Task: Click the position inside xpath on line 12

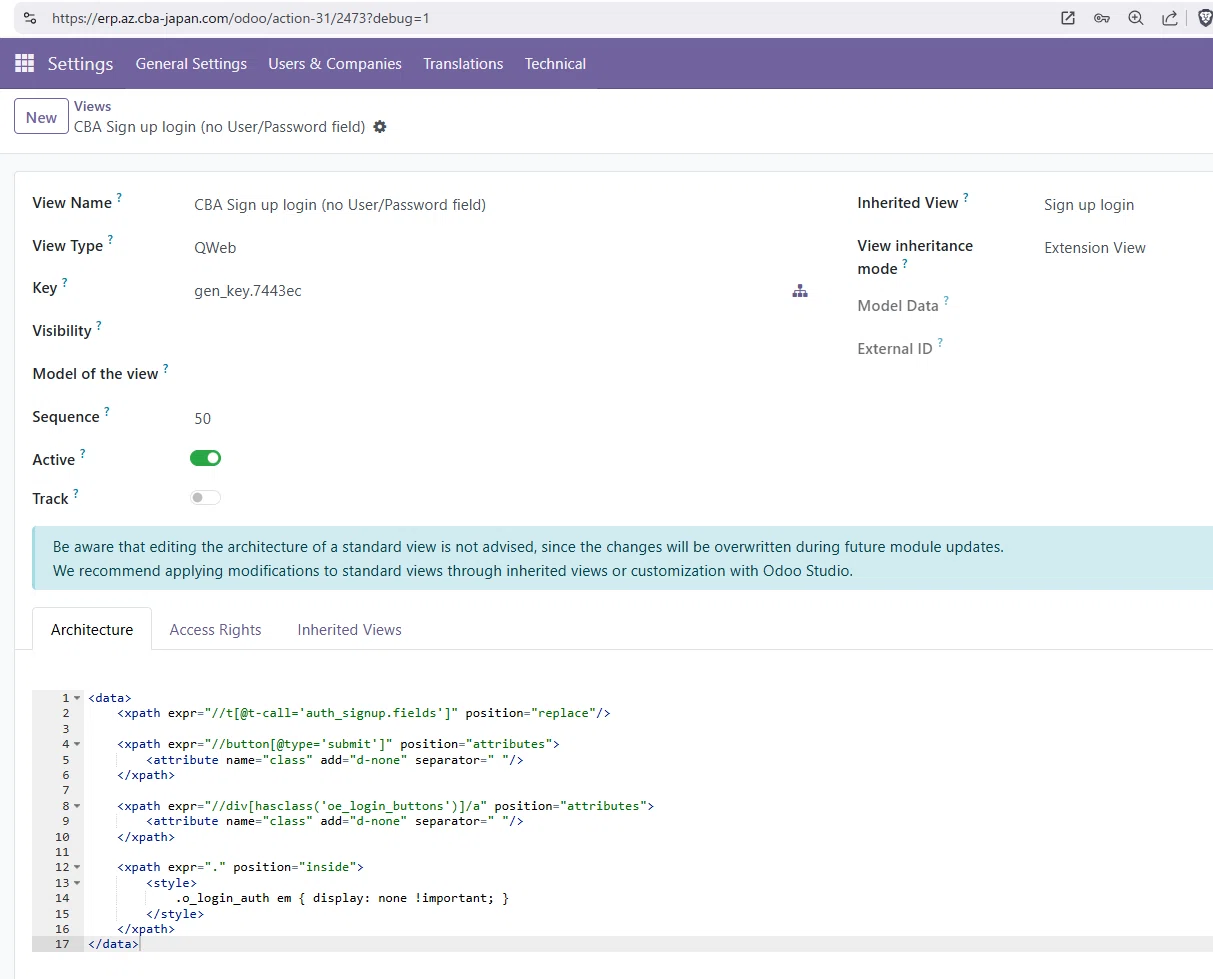Action: [240, 867]
